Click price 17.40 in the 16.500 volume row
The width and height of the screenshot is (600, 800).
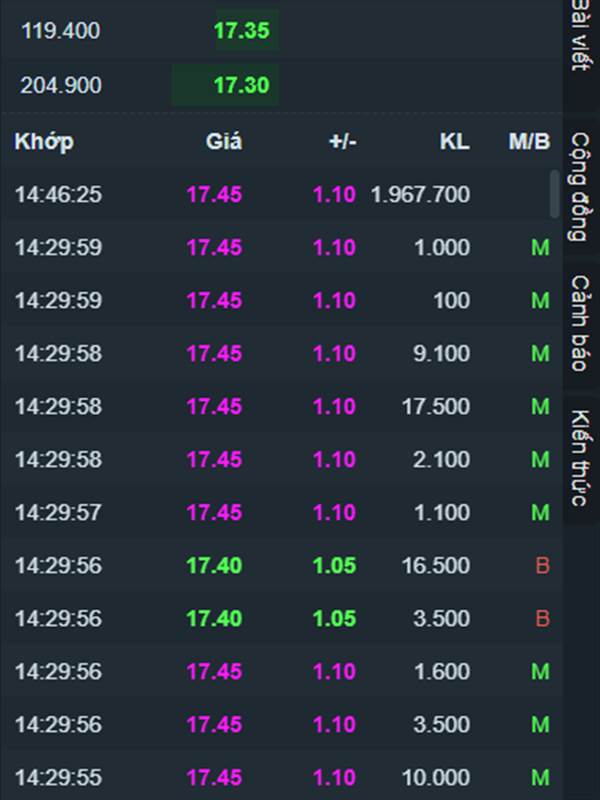click(214, 565)
